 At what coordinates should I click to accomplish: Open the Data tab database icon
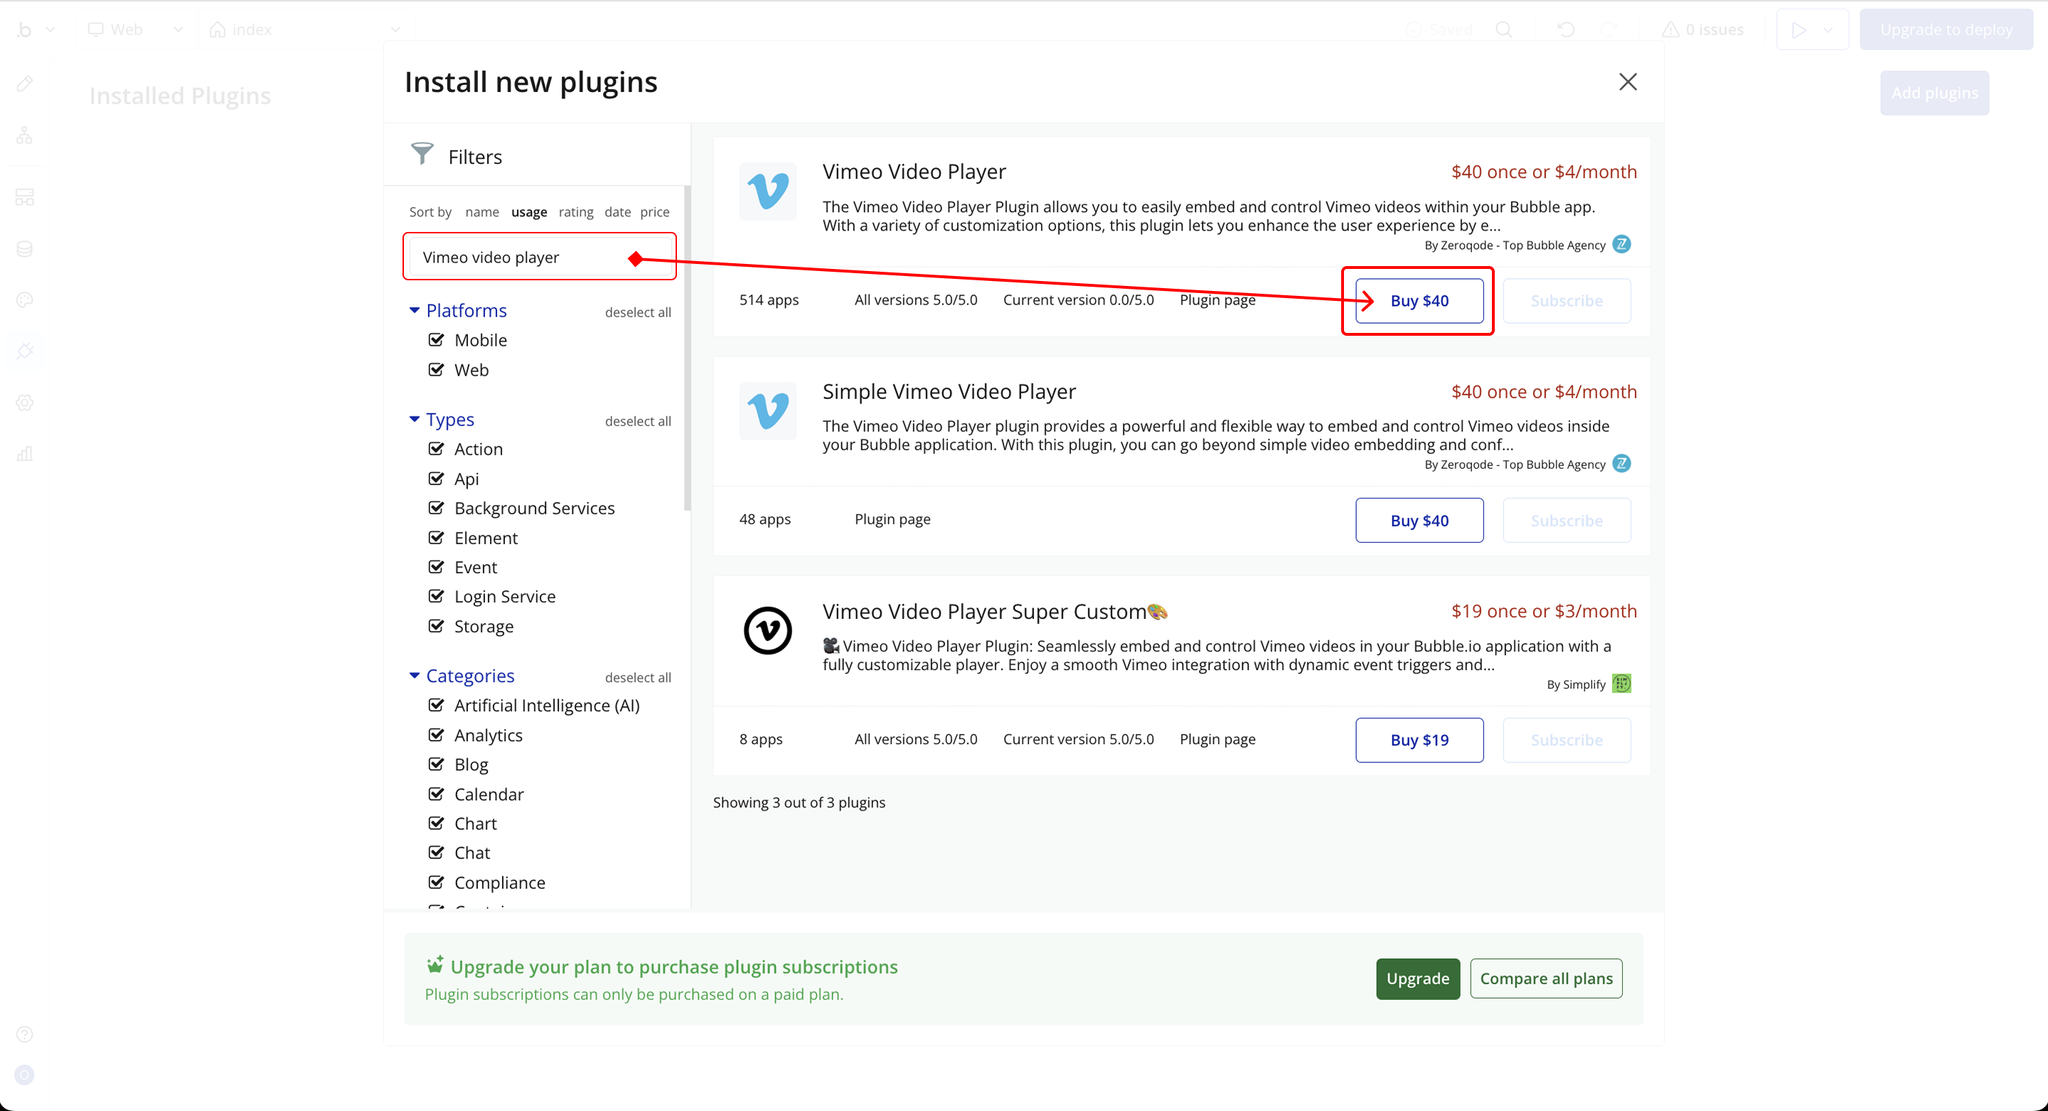(25, 249)
